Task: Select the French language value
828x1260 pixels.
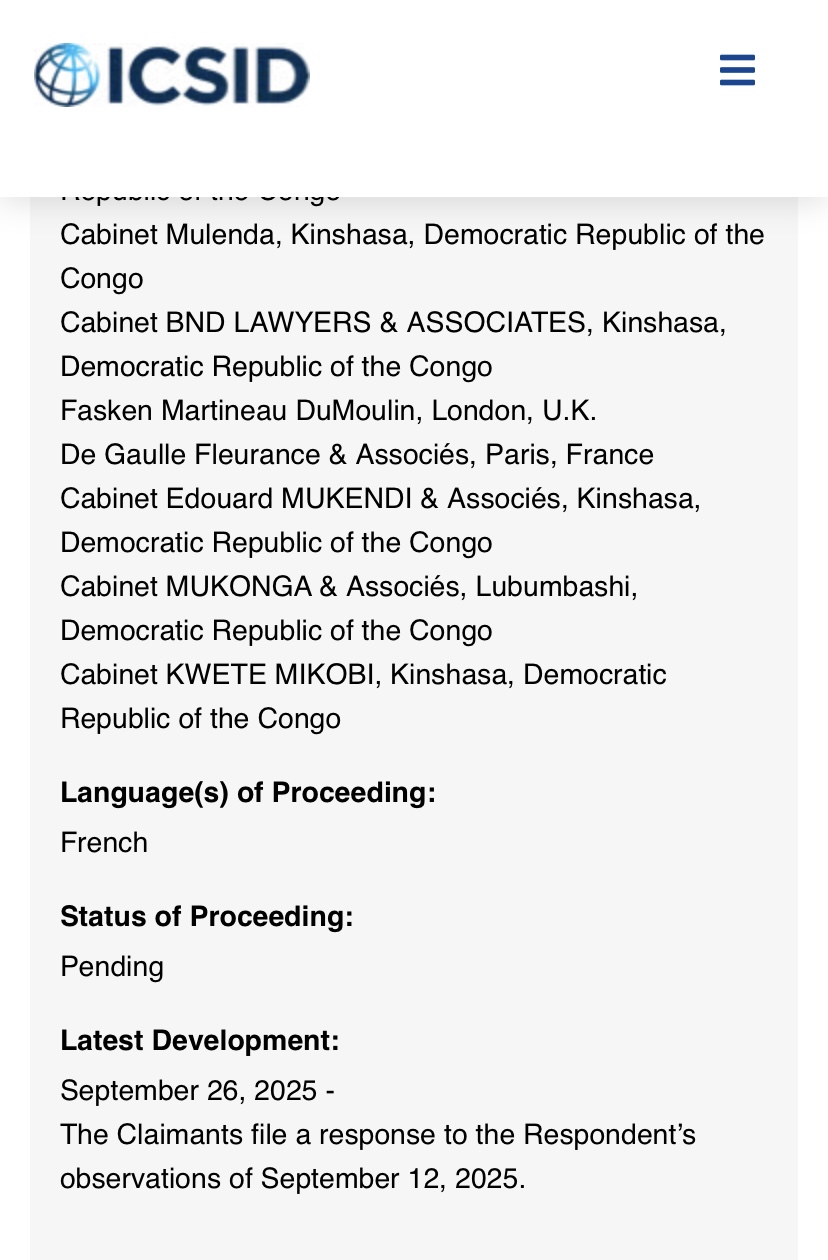Action: (104, 843)
